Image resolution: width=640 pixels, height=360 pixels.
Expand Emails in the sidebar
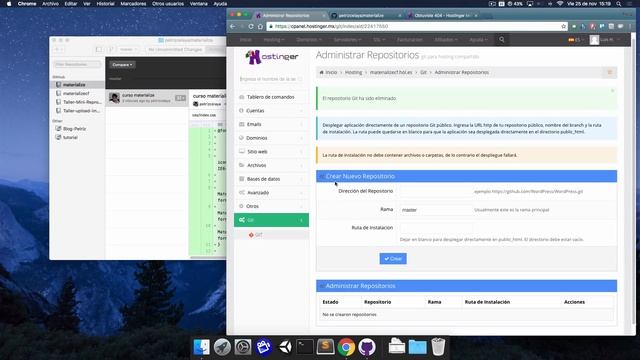pyautogui.click(x=271, y=124)
